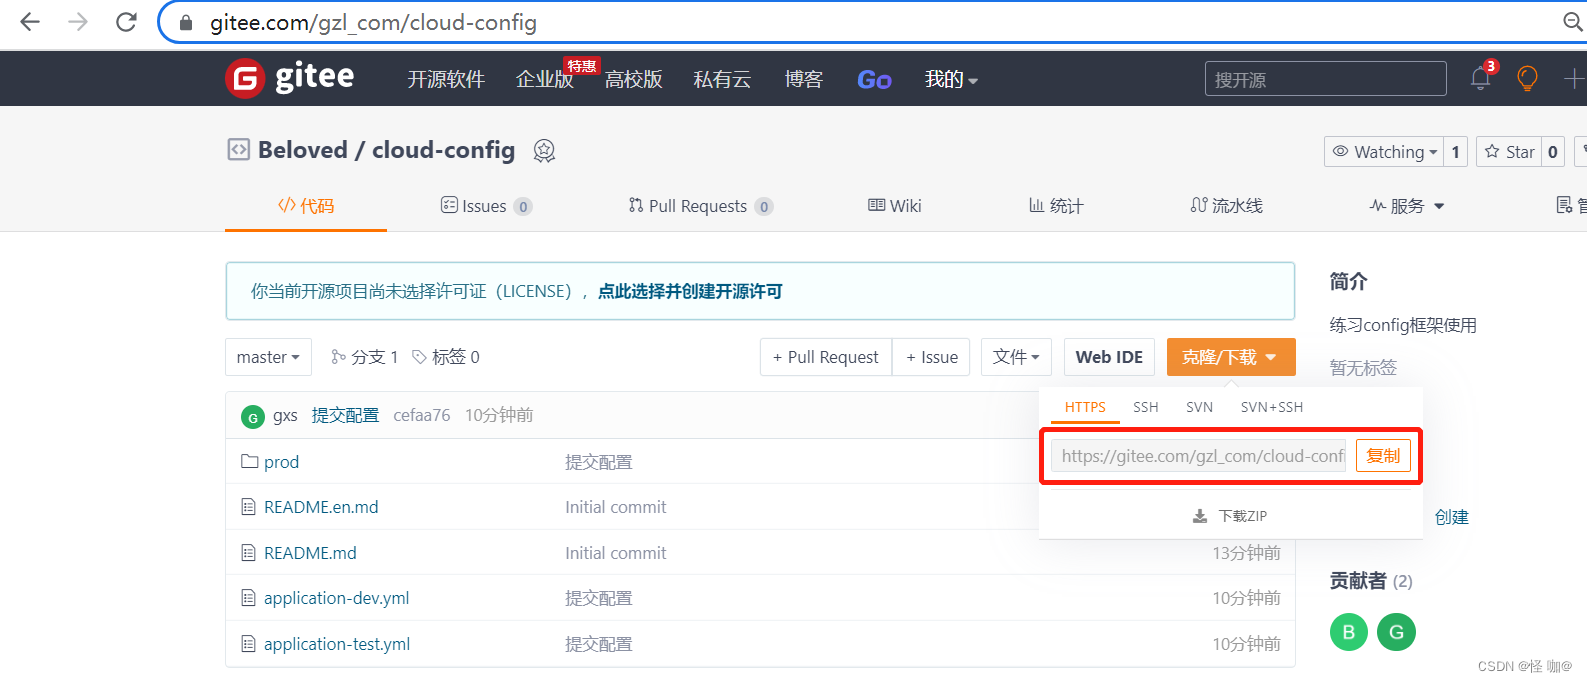Open README.en.md file
Screen dimensions: 1587x682
pos(321,507)
